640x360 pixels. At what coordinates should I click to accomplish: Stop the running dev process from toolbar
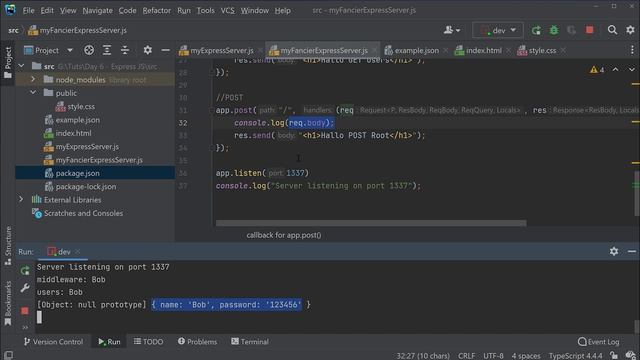[x=589, y=30]
